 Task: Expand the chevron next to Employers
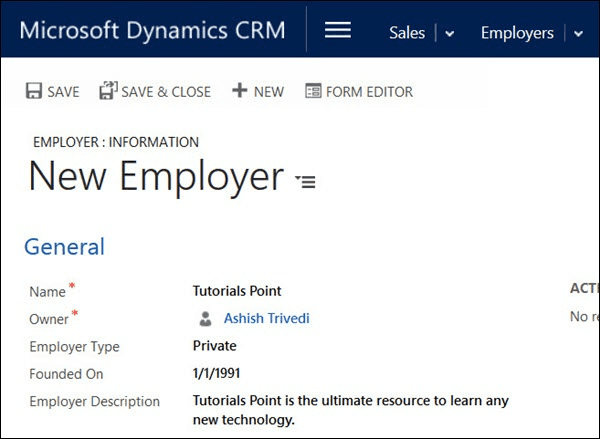tap(579, 34)
